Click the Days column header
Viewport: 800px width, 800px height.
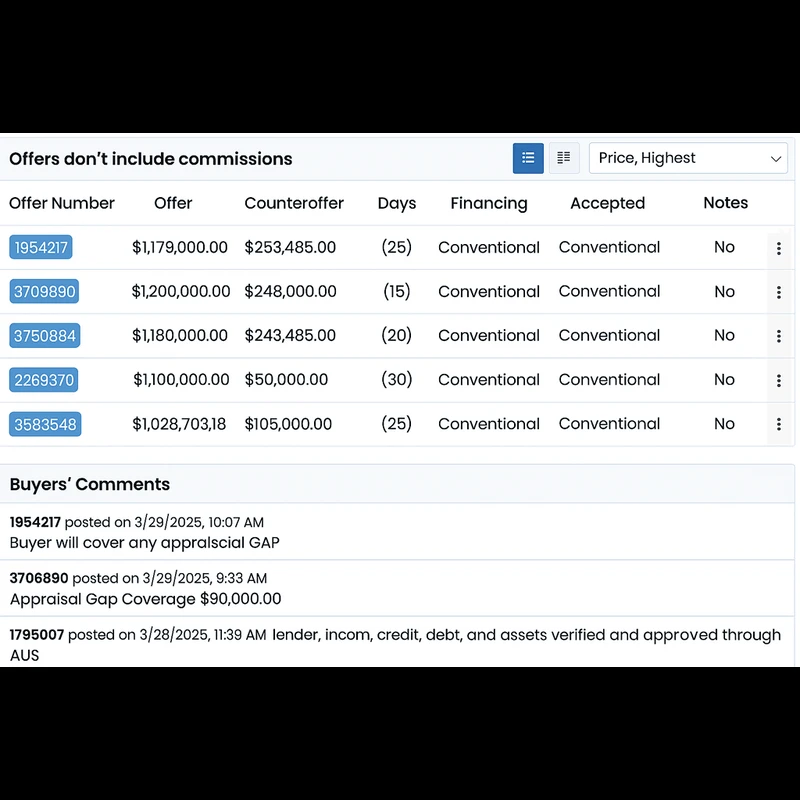coord(397,203)
